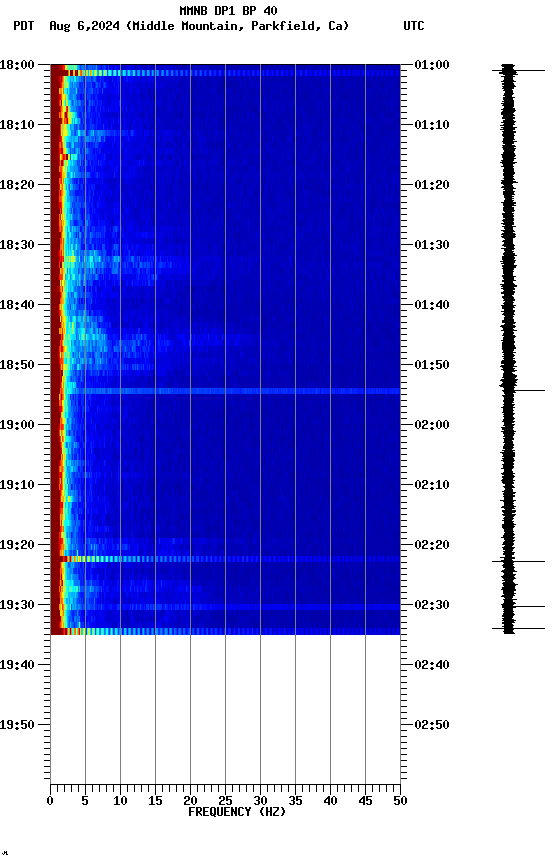Click the faint spectrogram band at 19:30

tap(225, 607)
